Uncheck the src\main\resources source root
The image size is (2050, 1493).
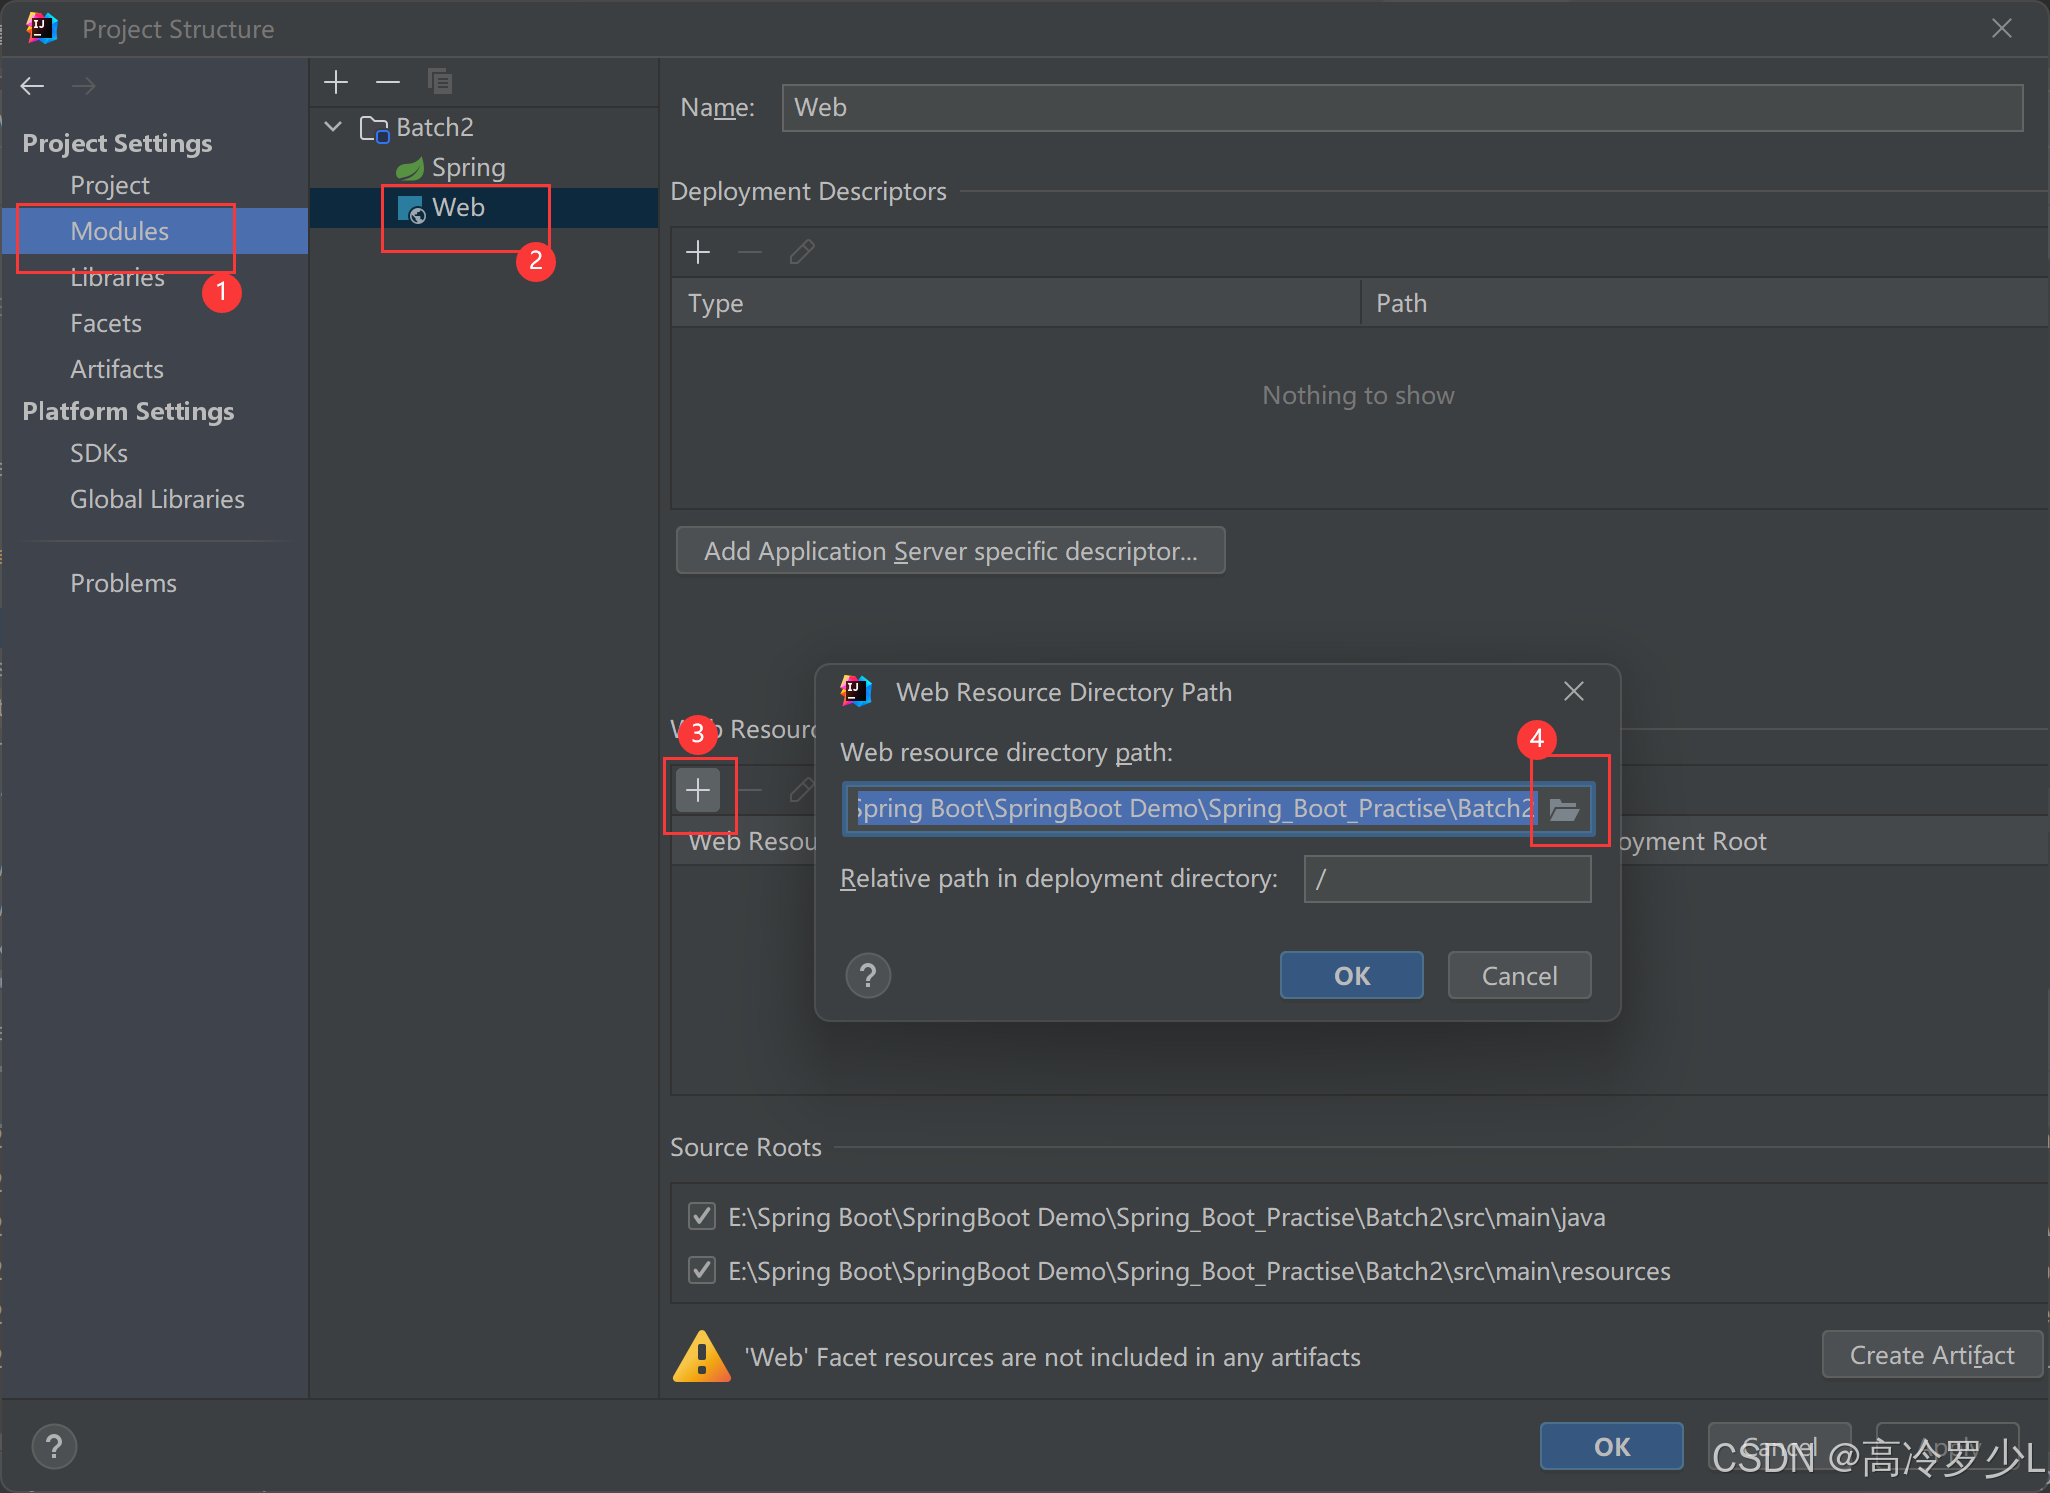(x=702, y=1271)
